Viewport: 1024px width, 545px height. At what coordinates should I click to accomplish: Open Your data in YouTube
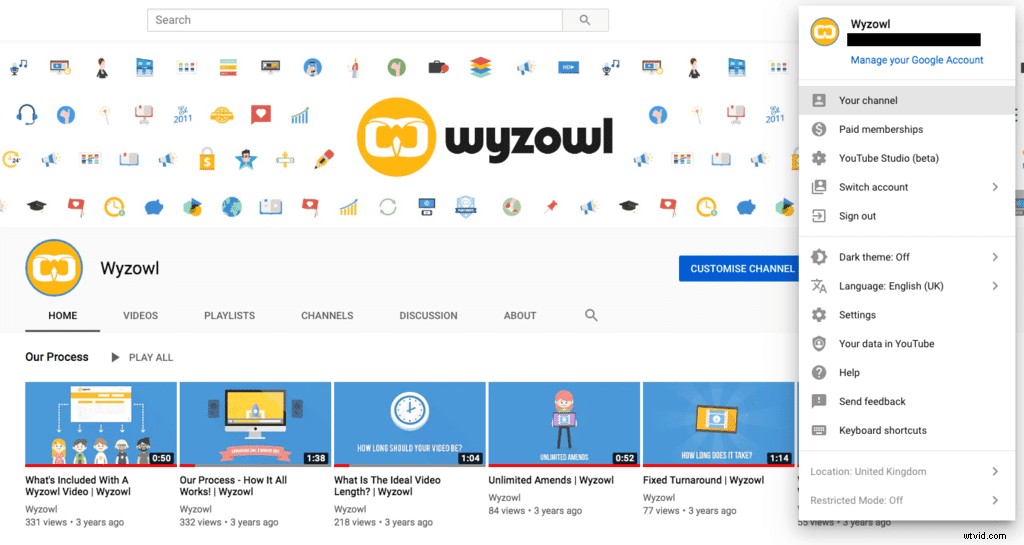[906, 343]
